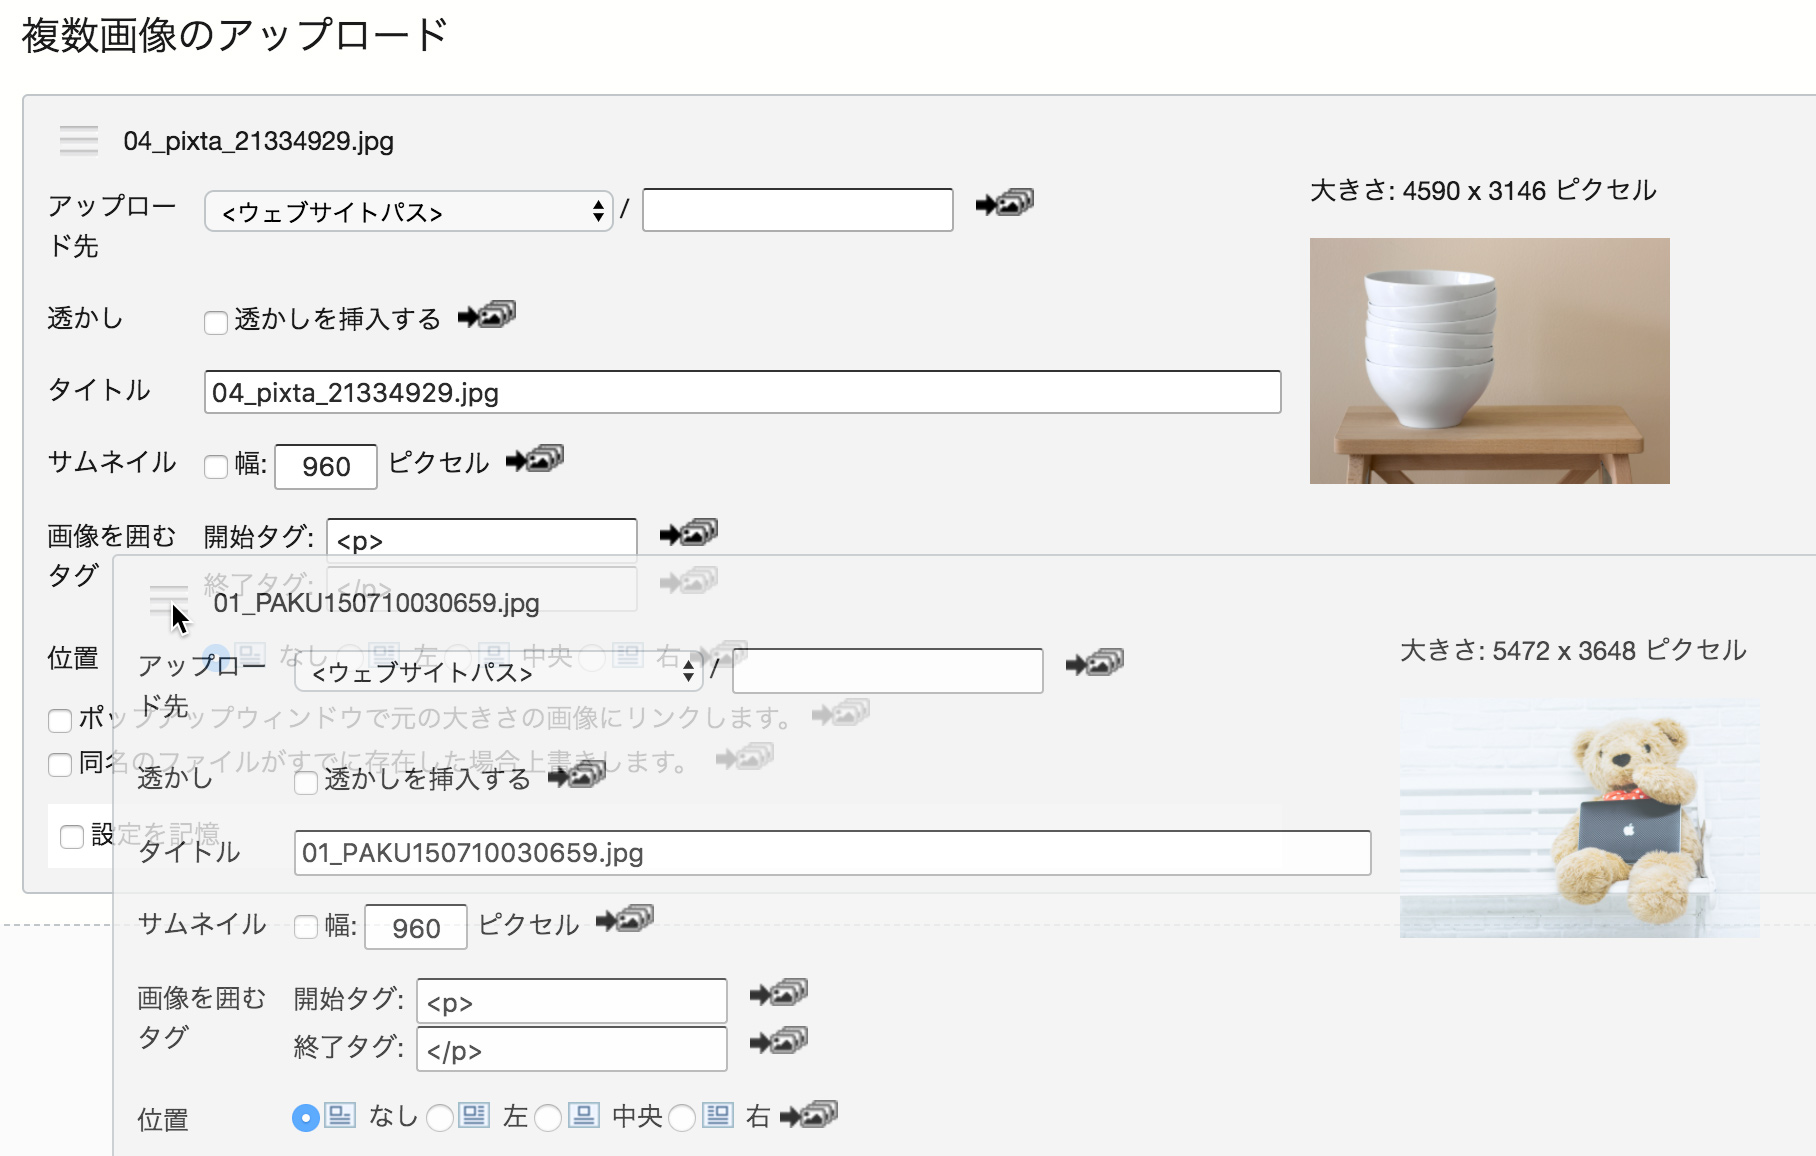
Task: Click the 複数画像のアップロード heading
Action: click(235, 36)
